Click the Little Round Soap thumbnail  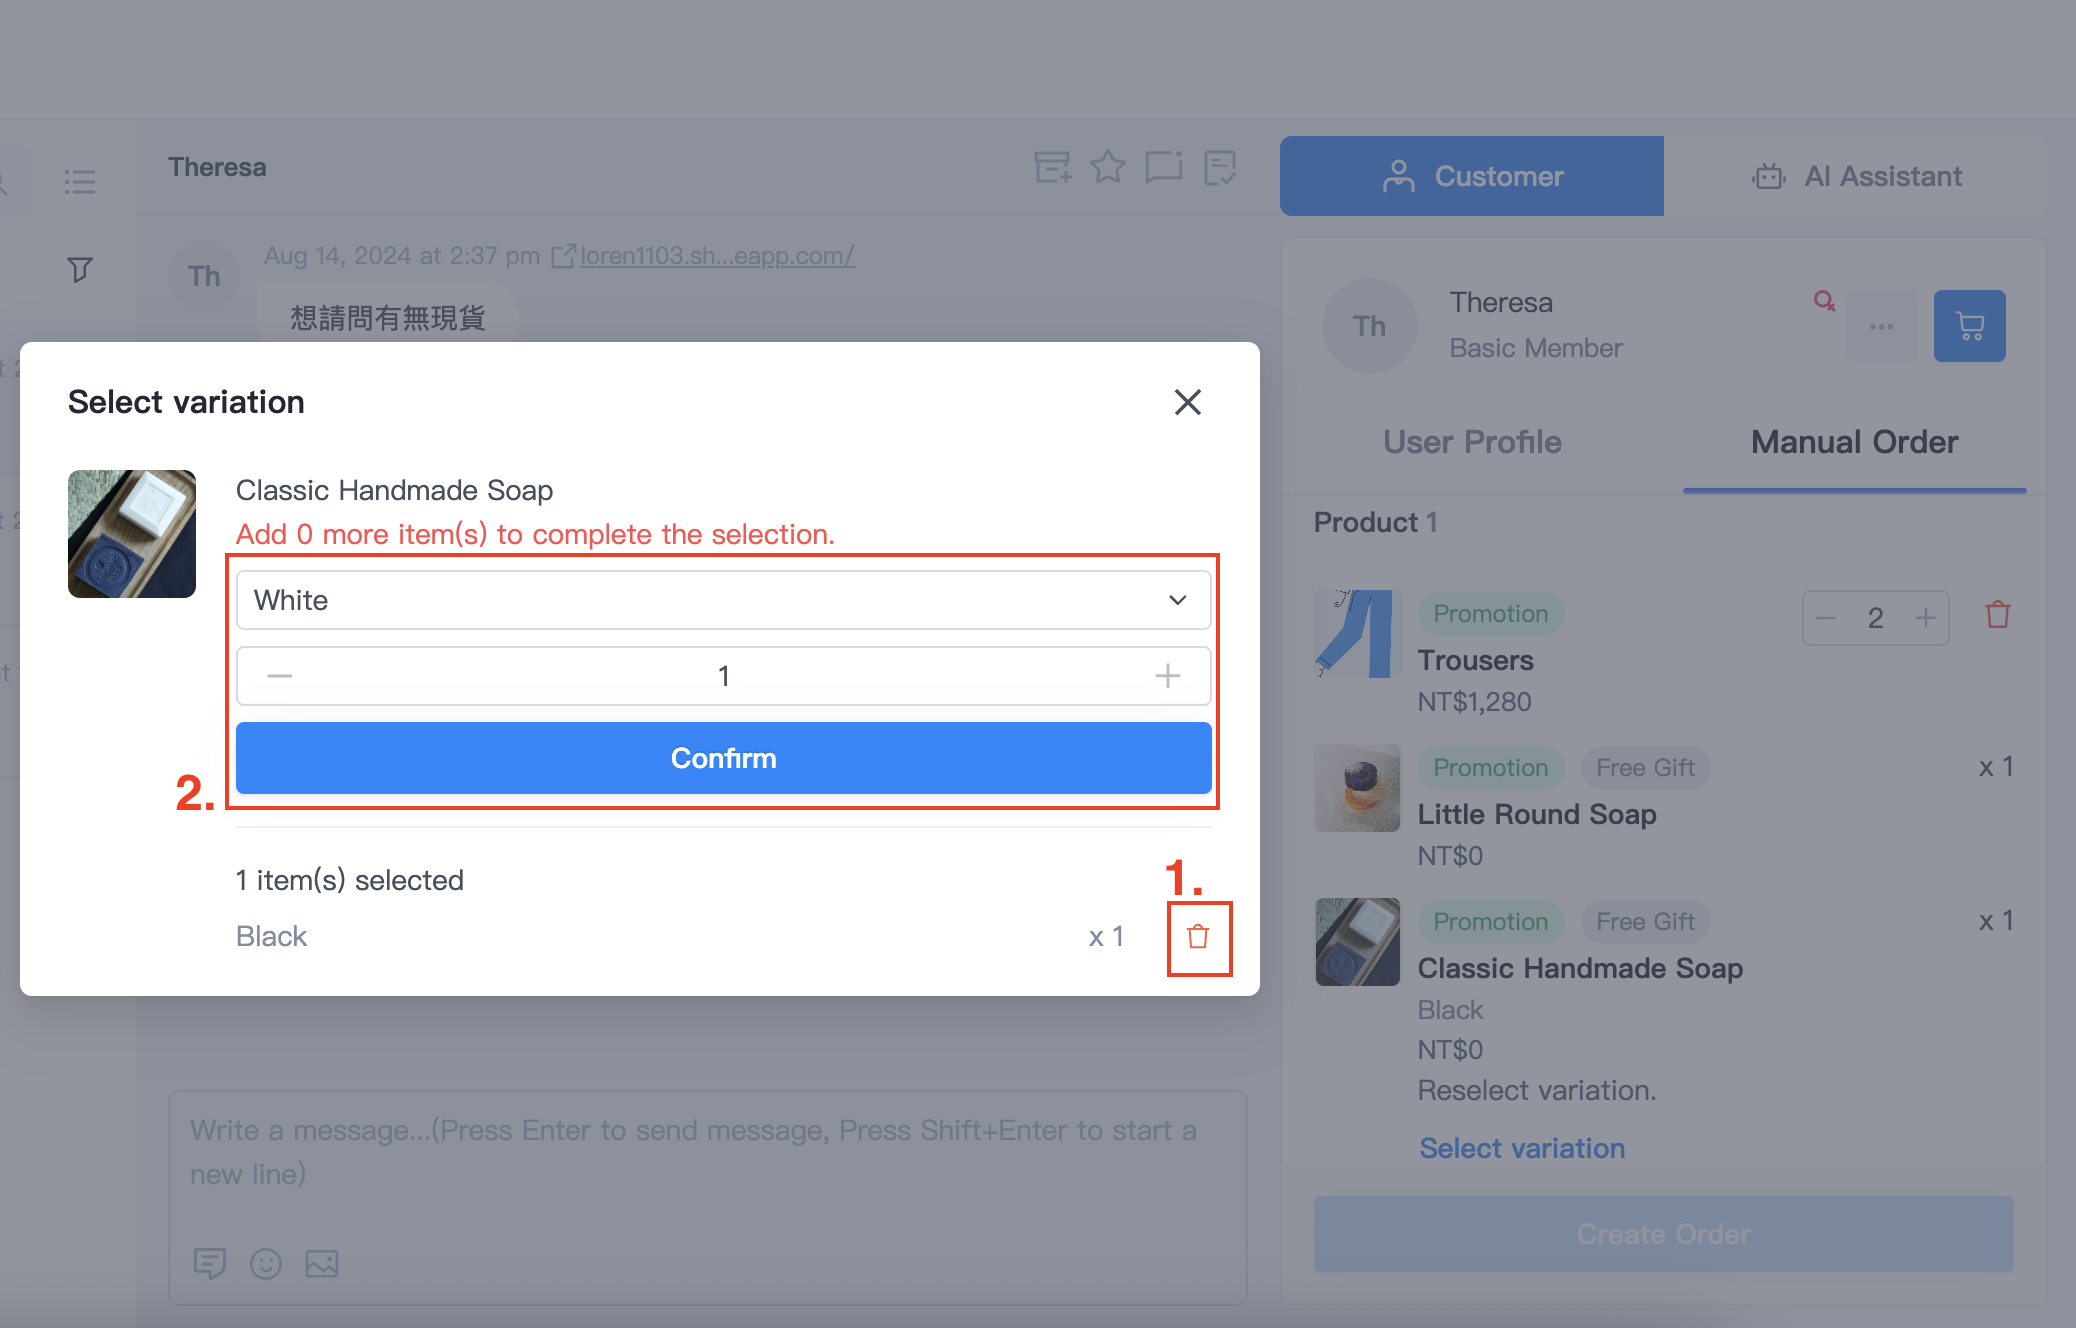(x=1357, y=788)
